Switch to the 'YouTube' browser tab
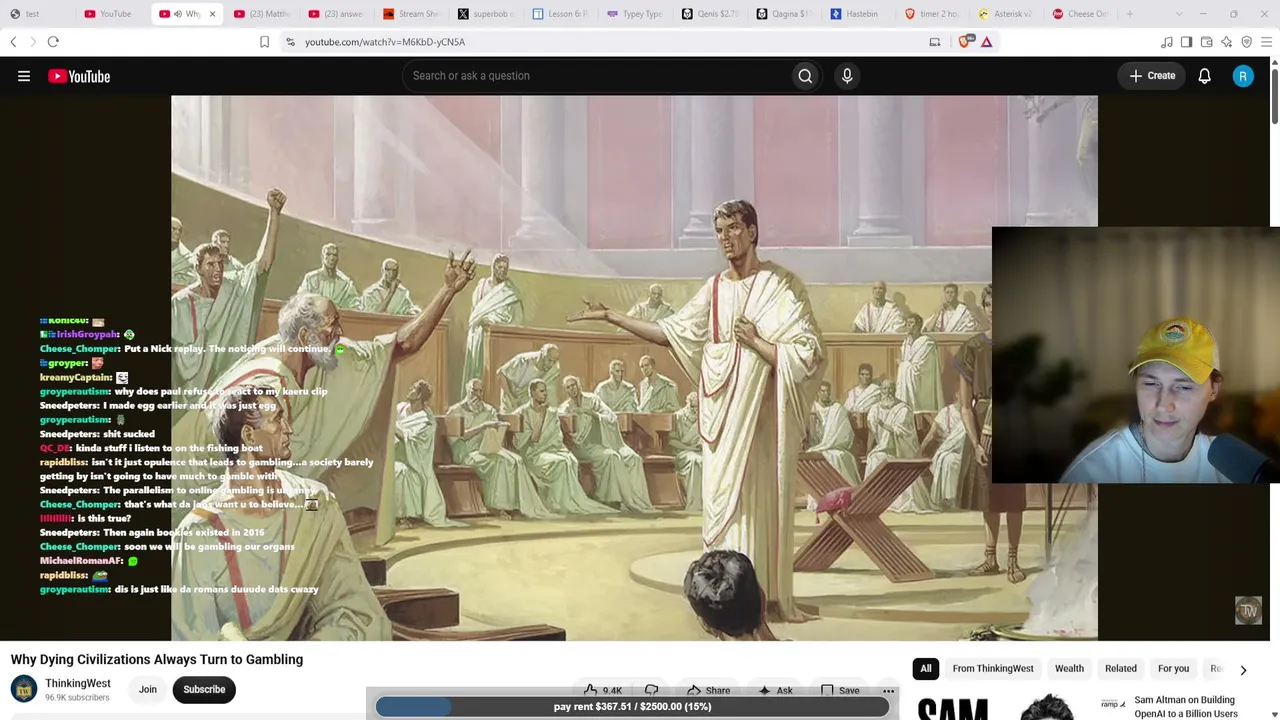Screen dimensions: 1280x720 click(111, 14)
